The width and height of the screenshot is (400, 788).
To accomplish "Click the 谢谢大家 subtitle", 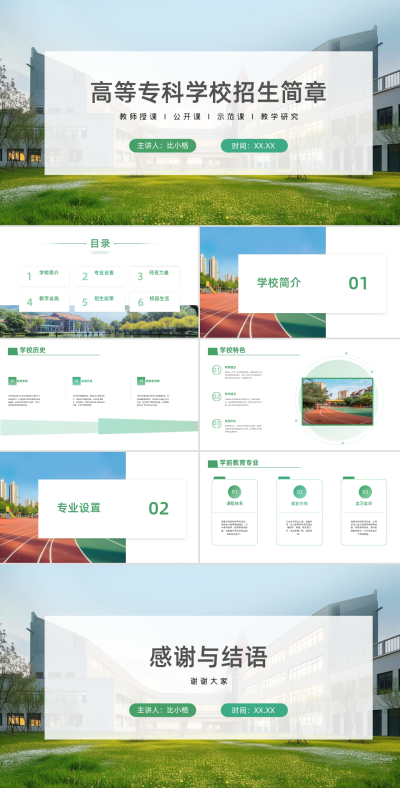I will click(209, 681).
